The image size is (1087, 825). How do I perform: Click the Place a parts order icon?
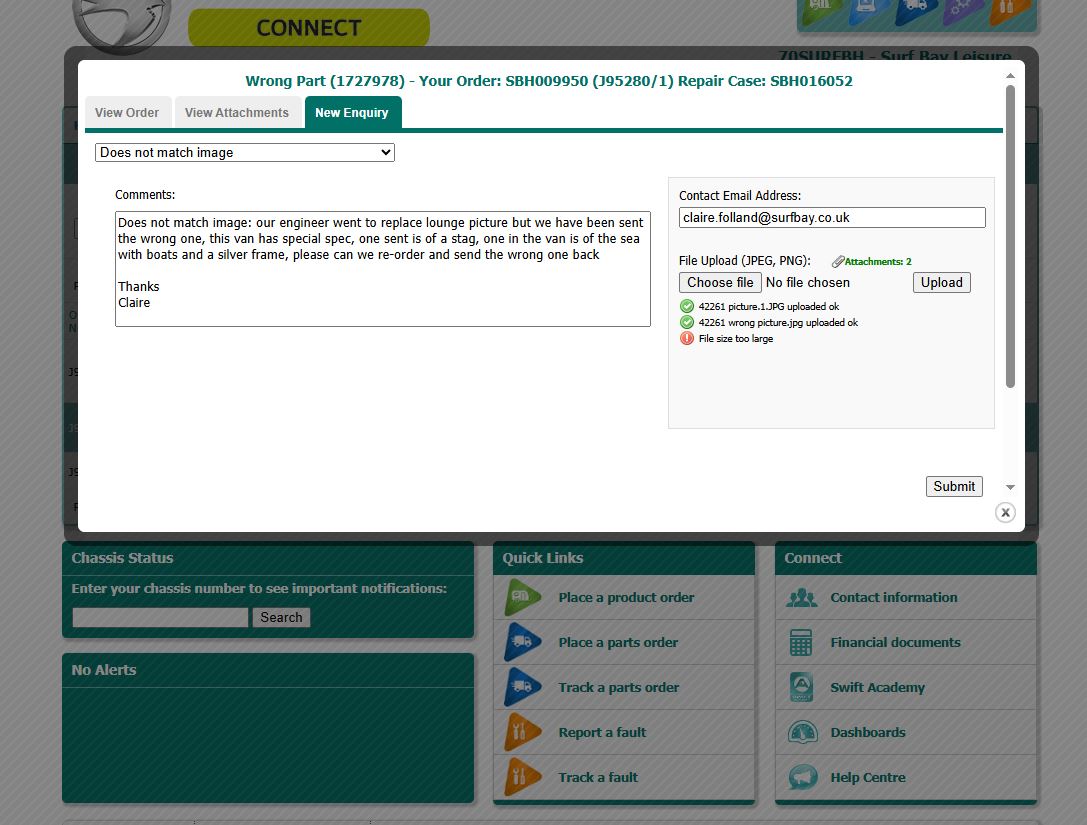point(522,643)
